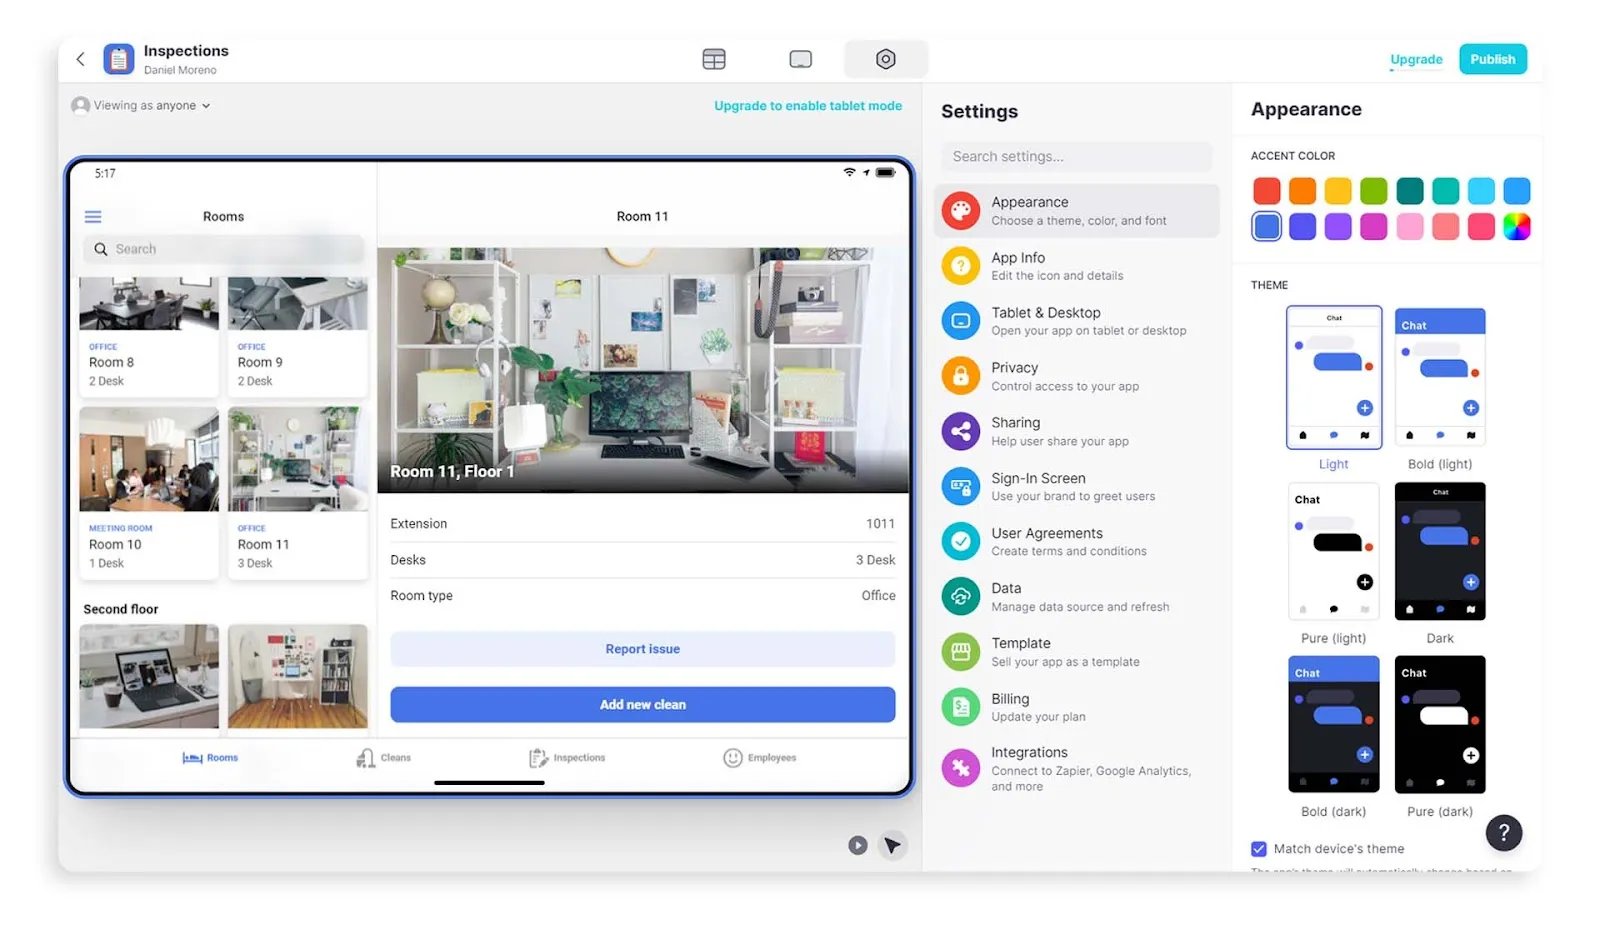Open Data settings
The width and height of the screenshot is (1600, 925).
[x=1077, y=597]
